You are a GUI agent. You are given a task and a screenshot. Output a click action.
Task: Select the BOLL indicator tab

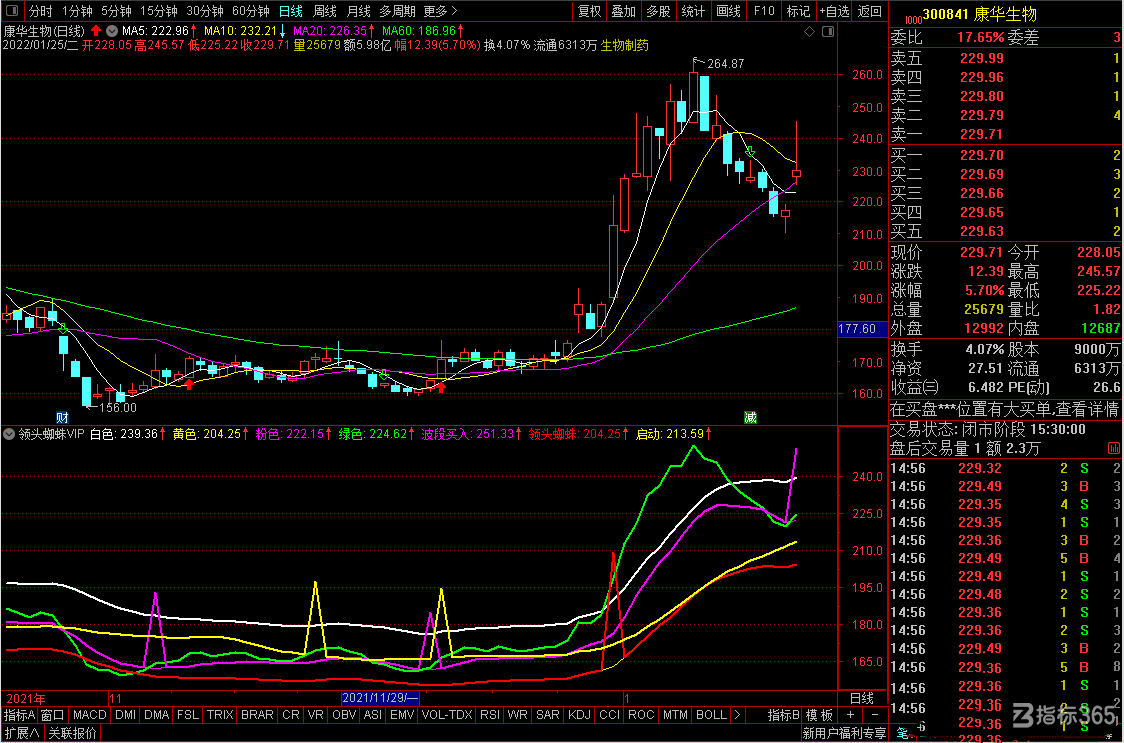[711, 715]
